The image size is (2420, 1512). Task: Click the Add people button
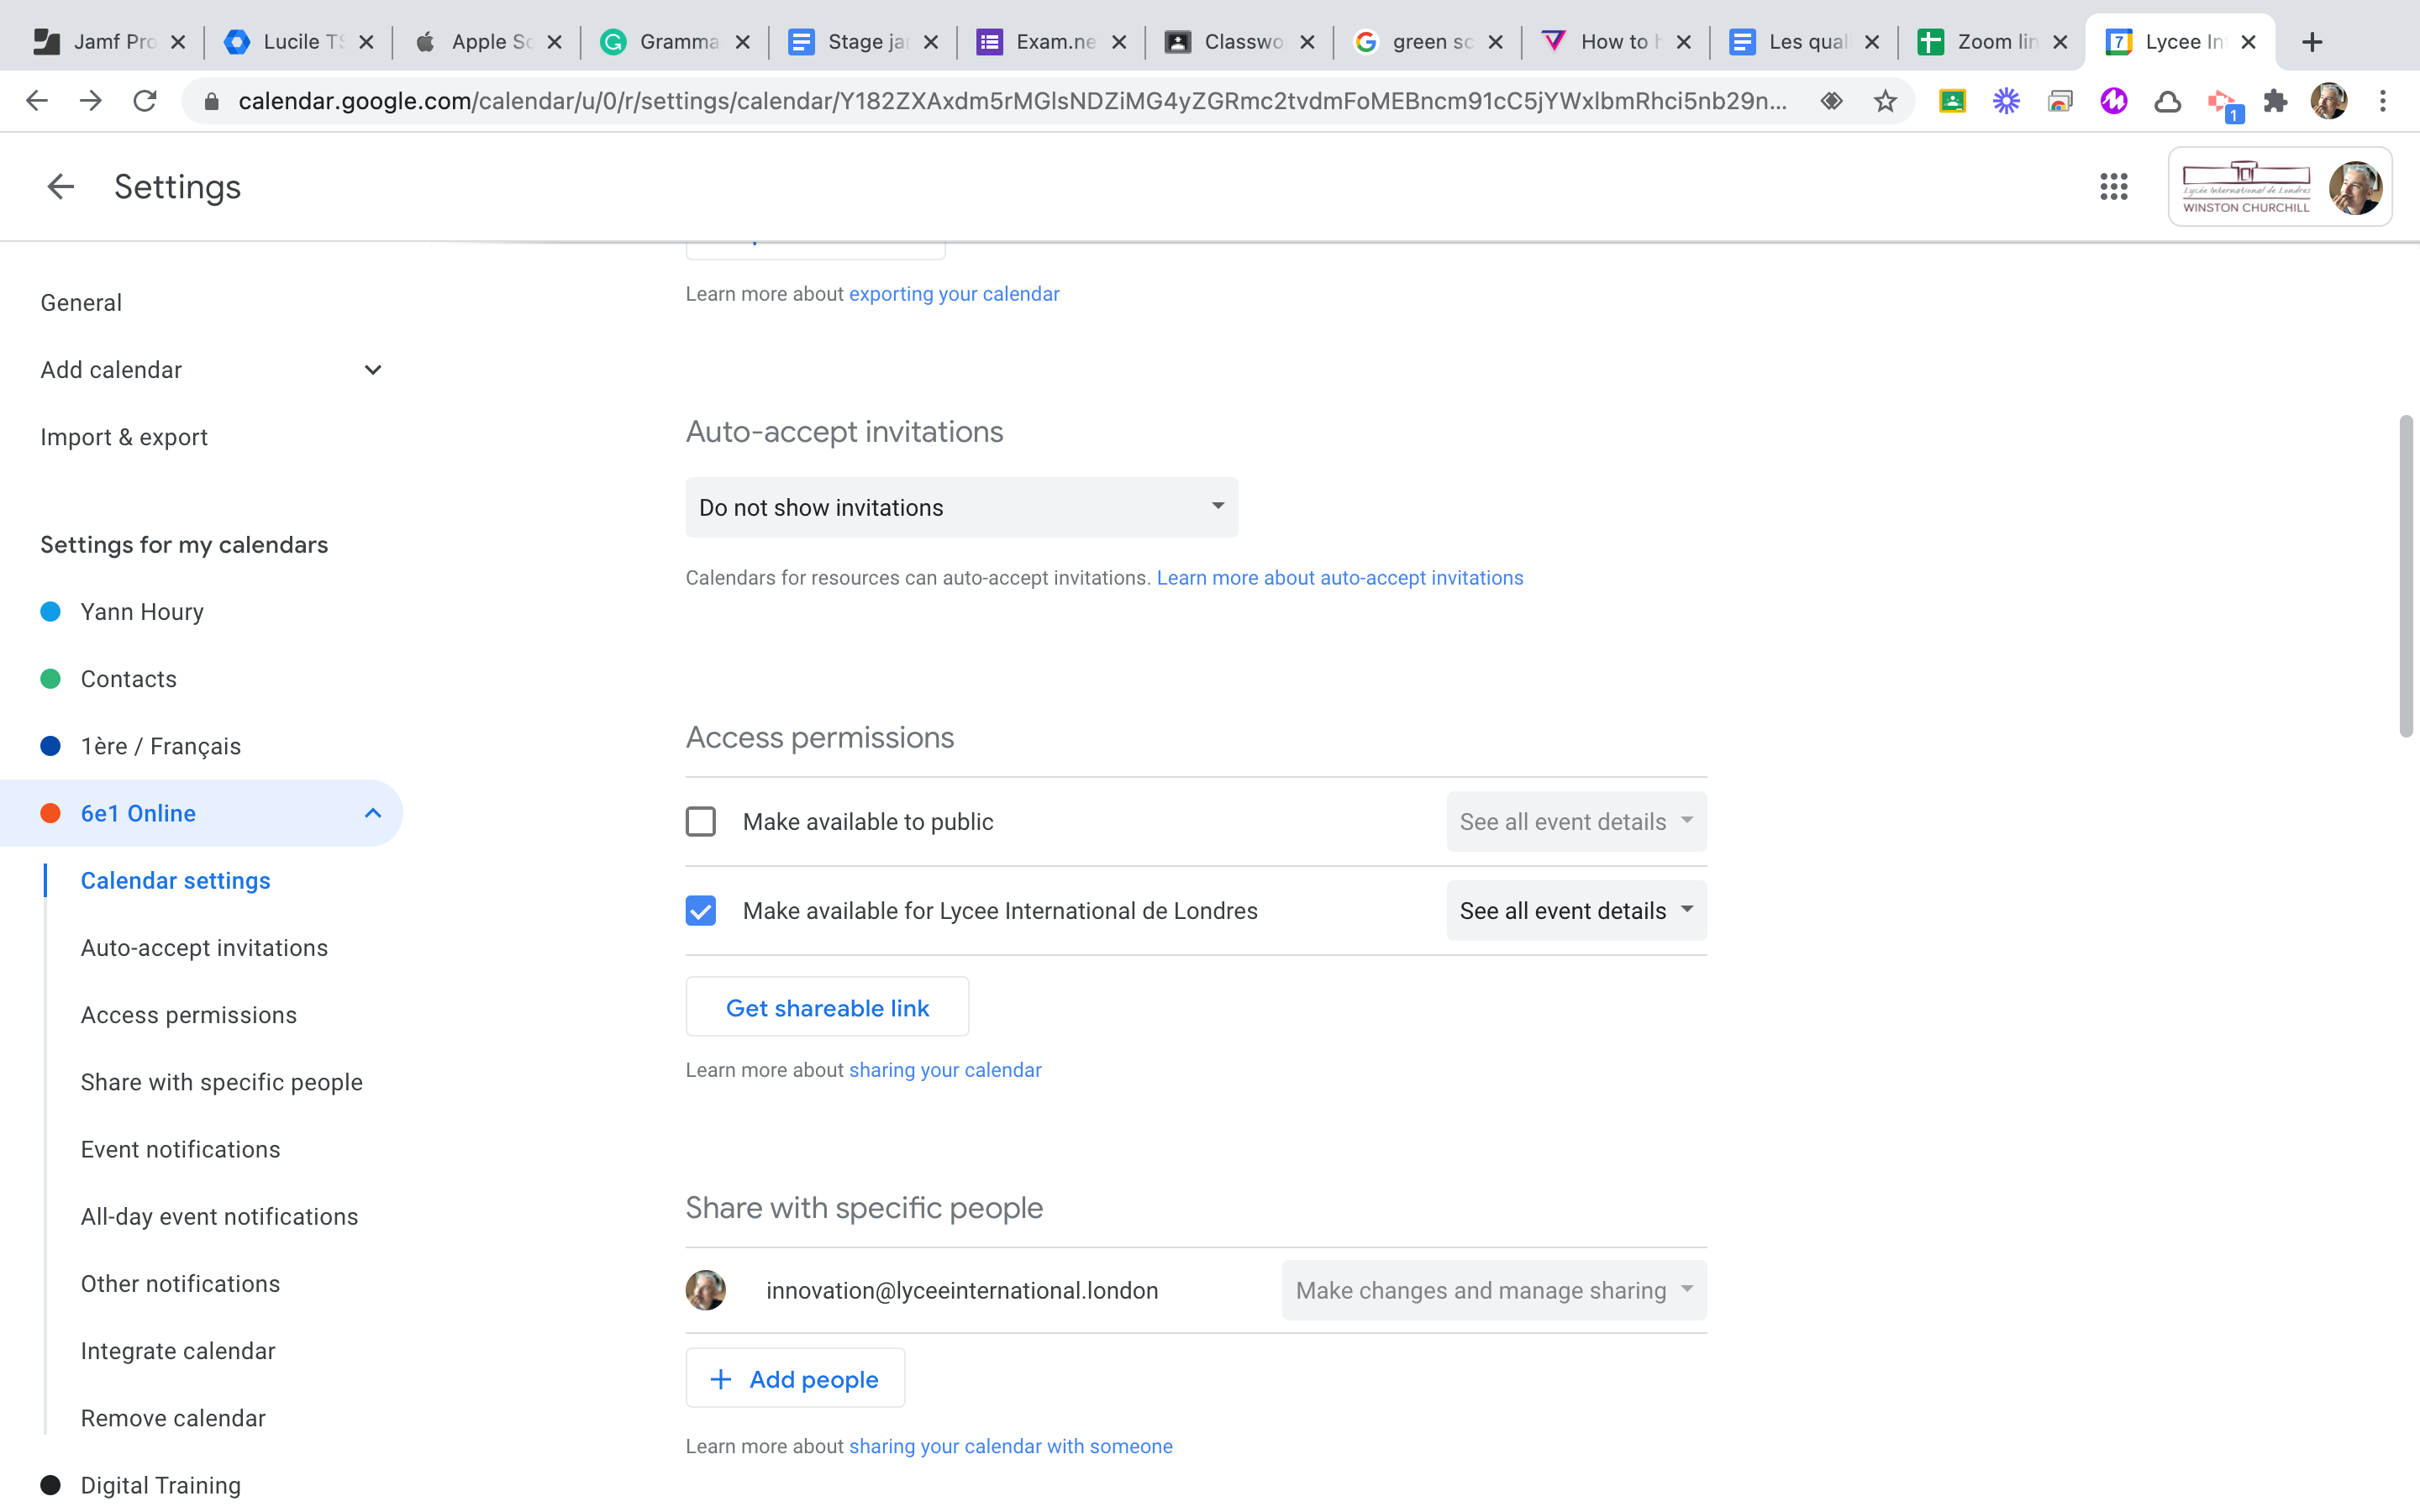pos(795,1379)
